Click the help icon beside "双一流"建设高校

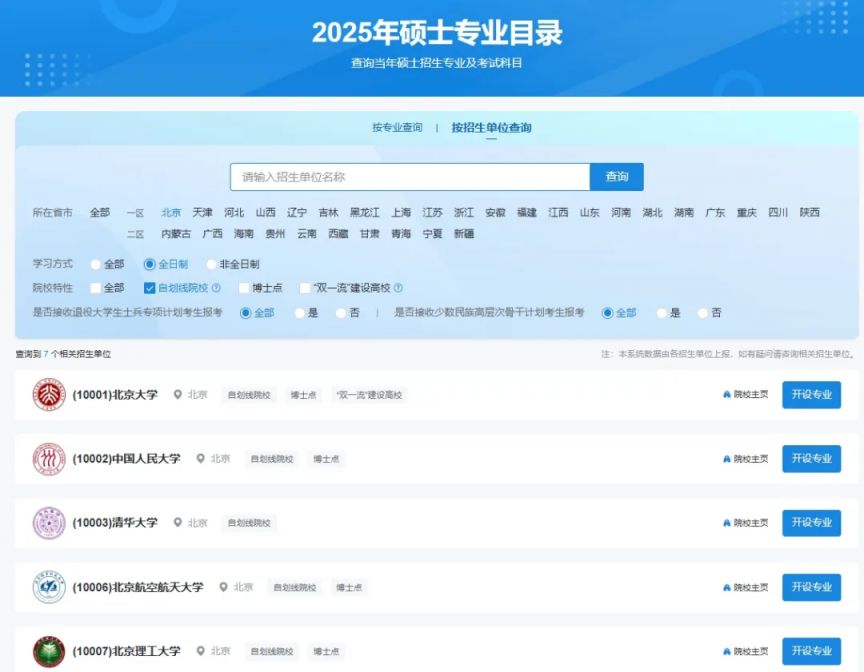[x=398, y=288]
